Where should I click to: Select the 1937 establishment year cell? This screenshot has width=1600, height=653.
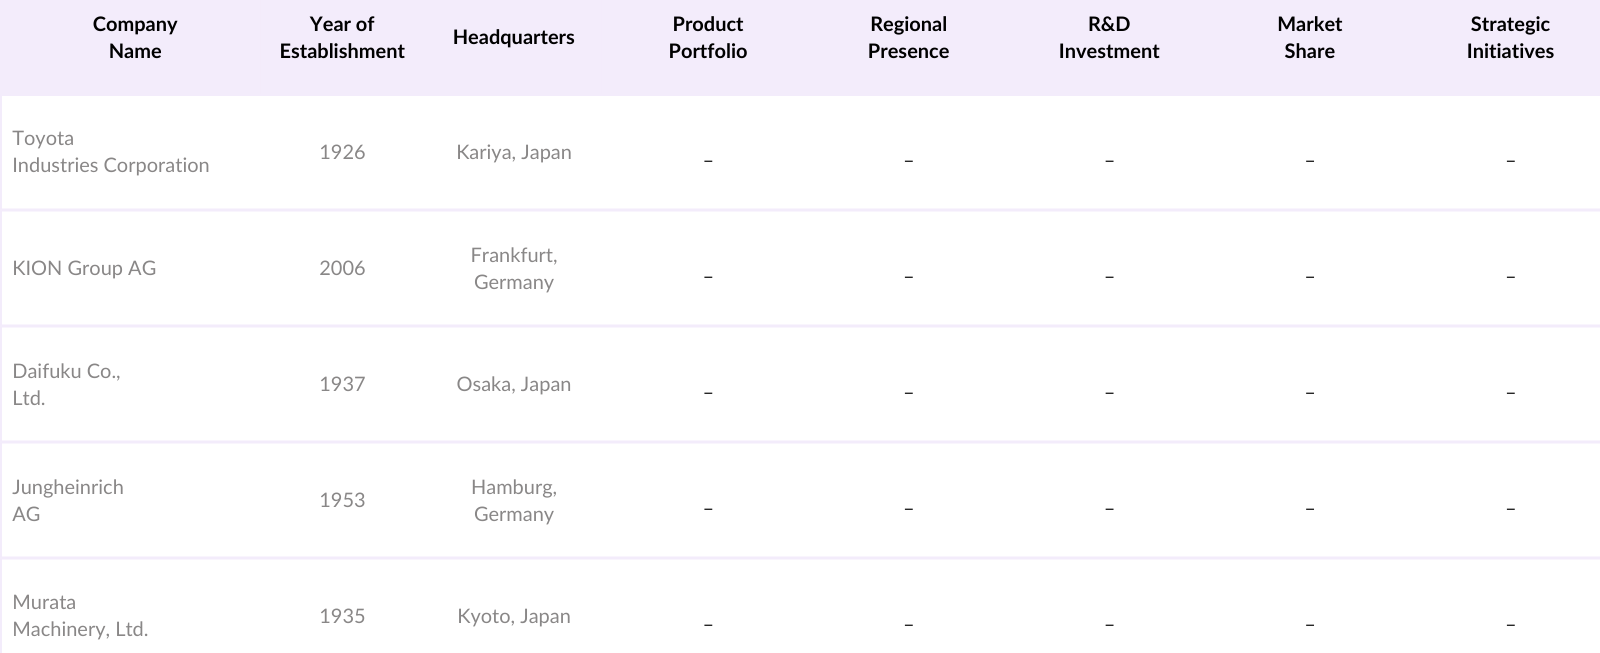click(342, 384)
